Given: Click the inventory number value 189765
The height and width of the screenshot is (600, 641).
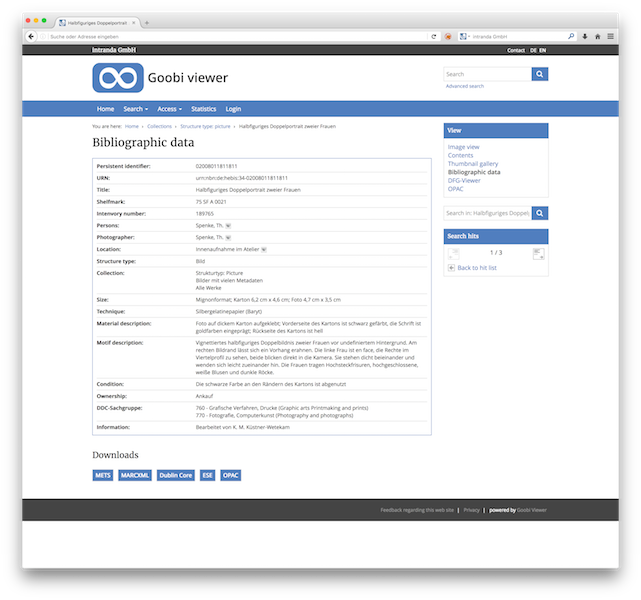Looking at the screenshot, I should click(204, 214).
